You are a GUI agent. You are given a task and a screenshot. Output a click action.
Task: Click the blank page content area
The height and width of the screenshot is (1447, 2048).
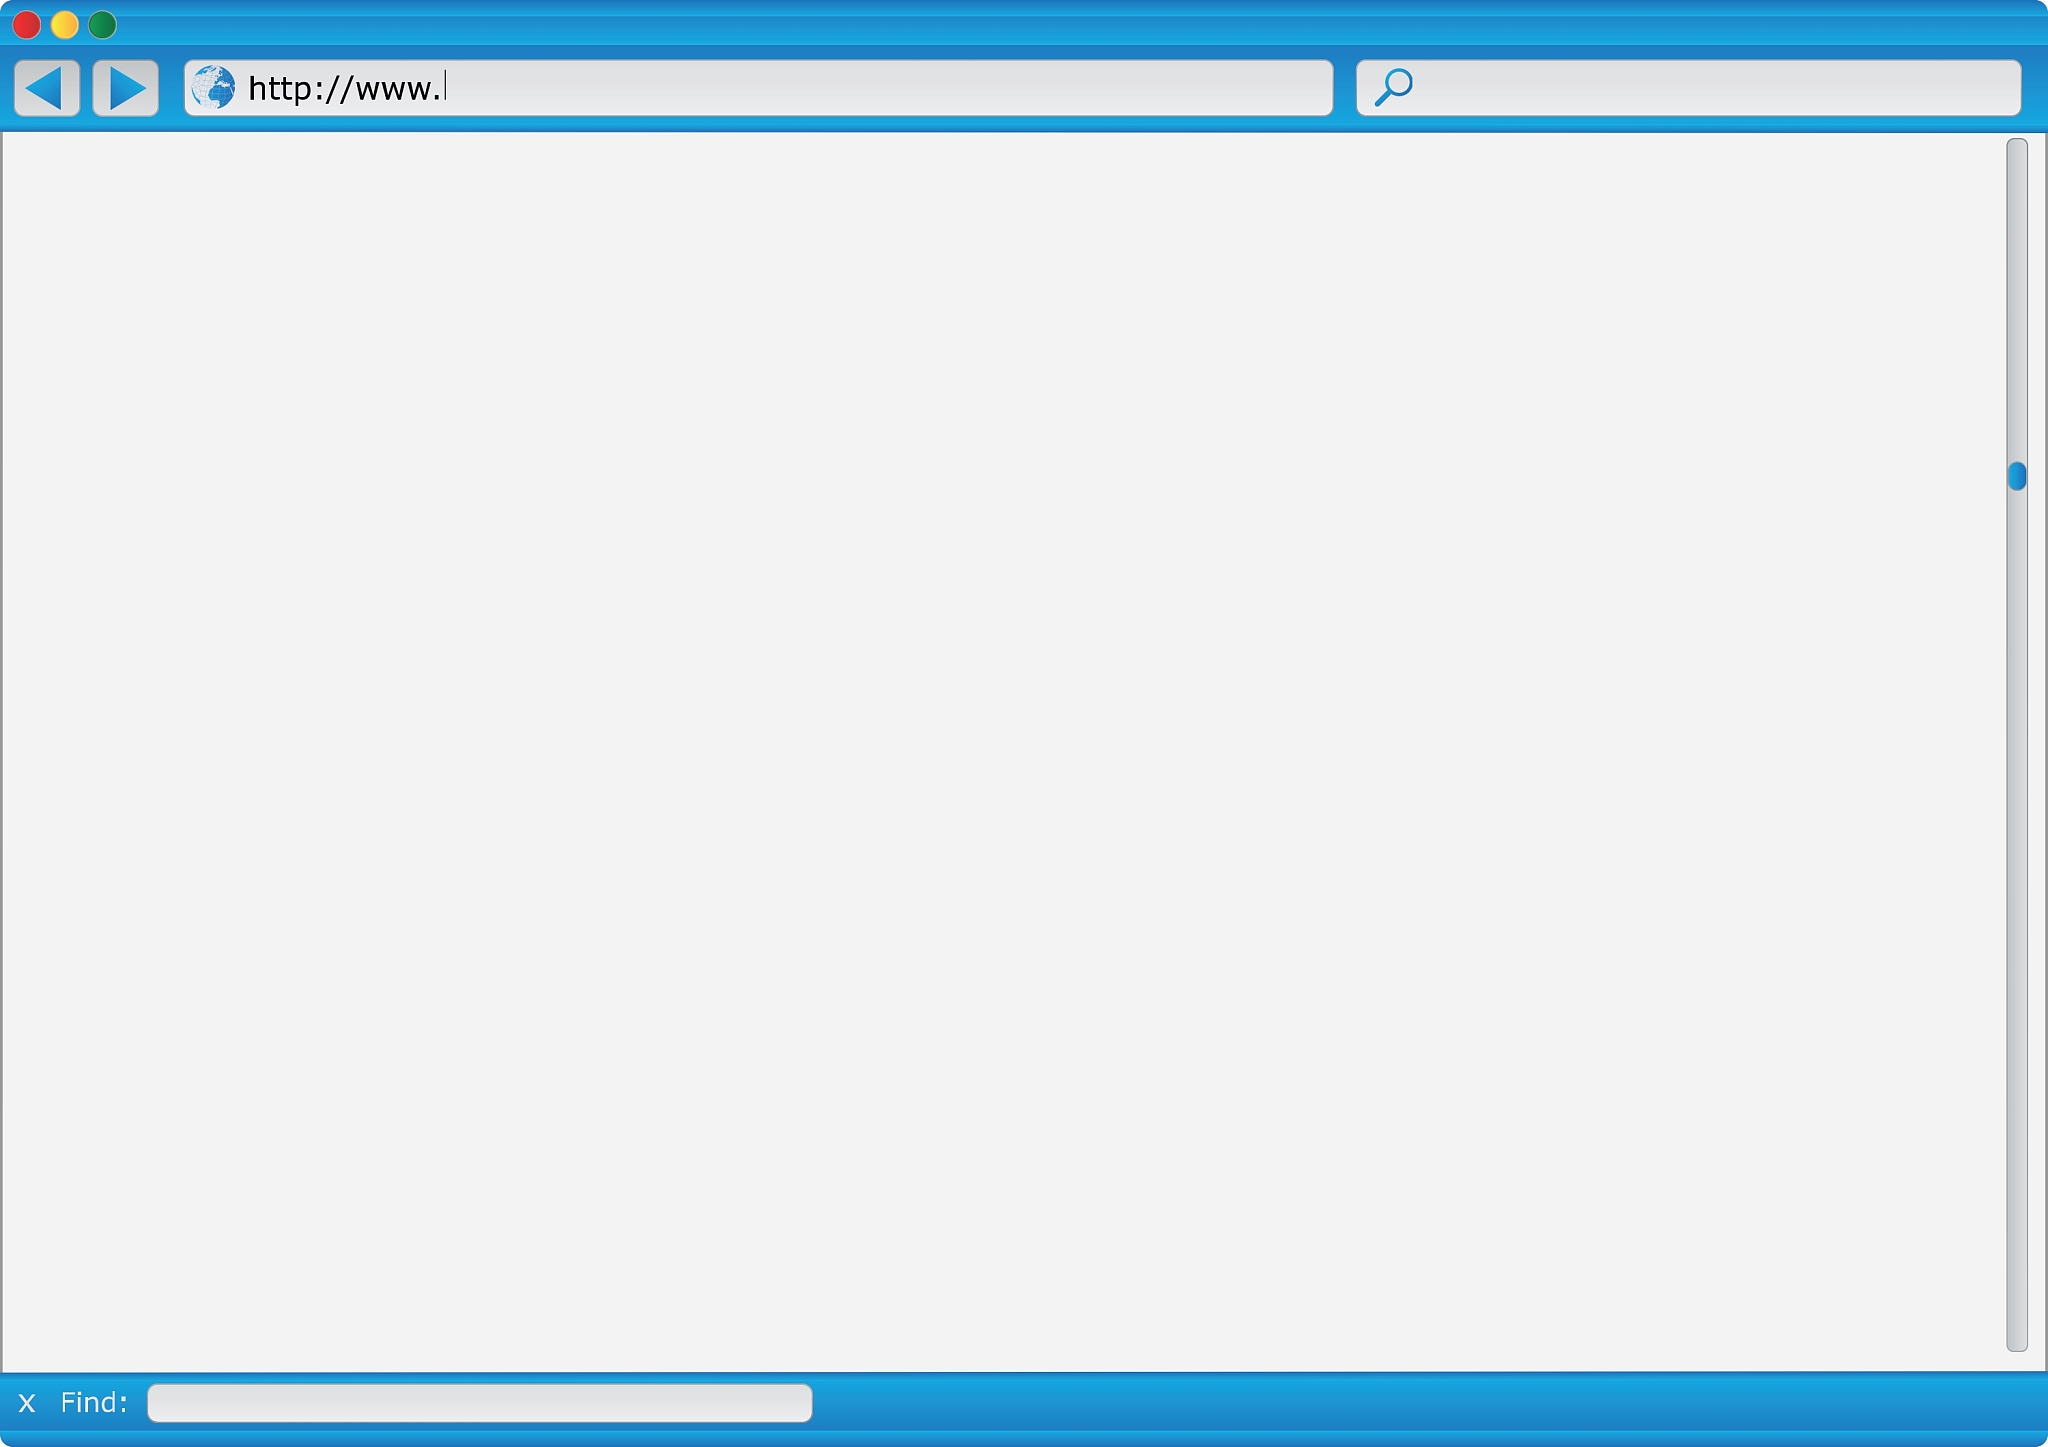[1000, 750]
